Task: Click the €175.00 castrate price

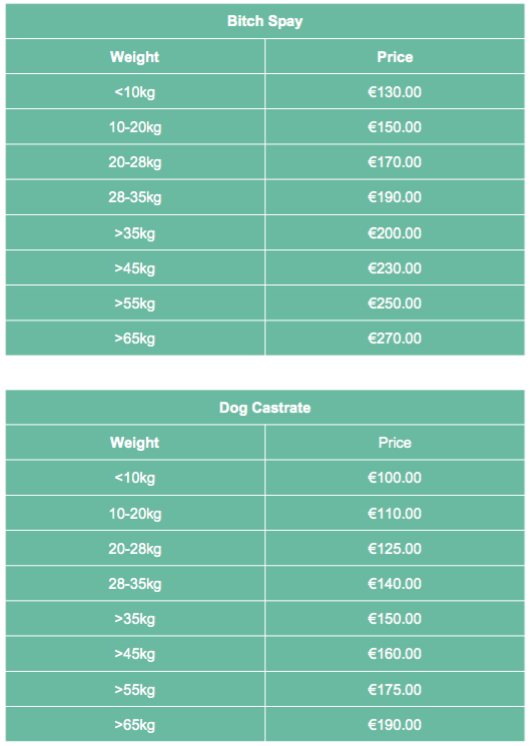Action: pyautogui.click(x=394, y=689)
